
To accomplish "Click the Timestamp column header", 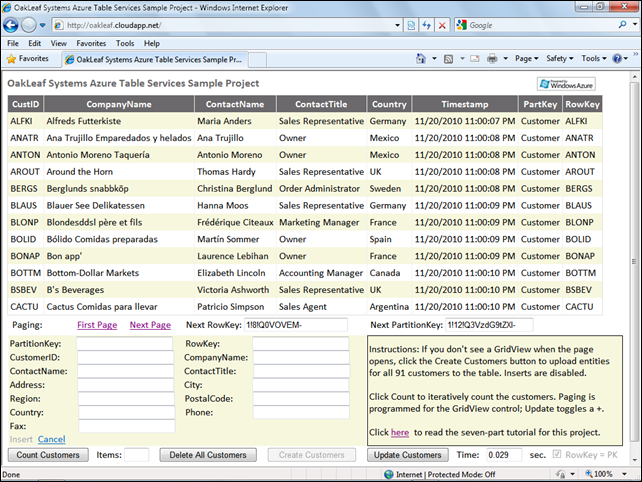I will click(x=465, y=104).
